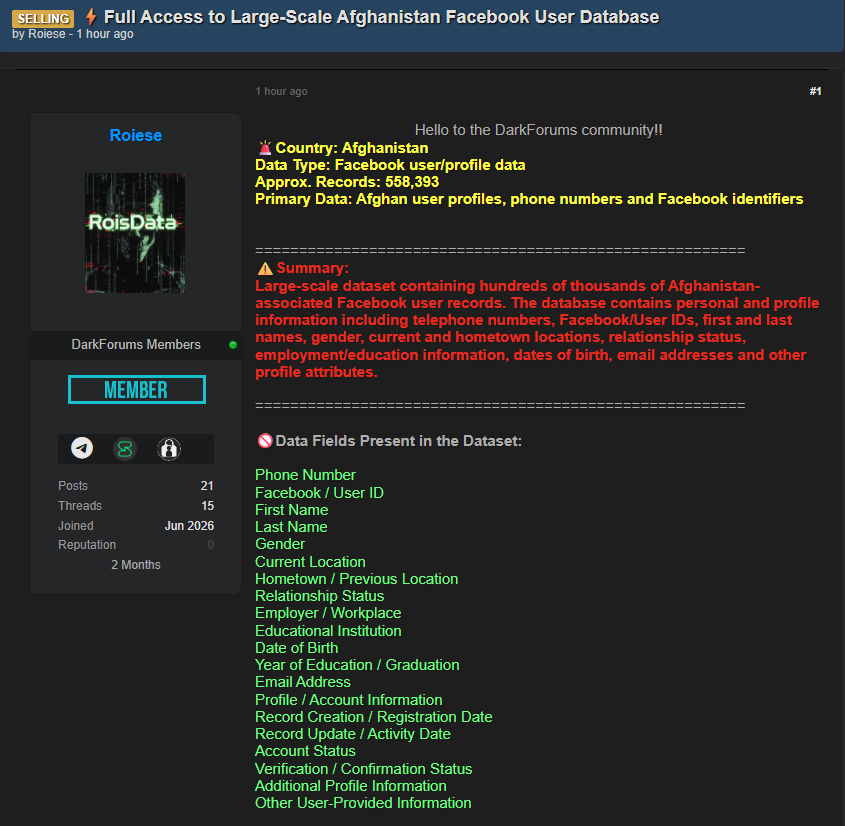Image resolution: width=845 pixels, height=826 pixels.
Task: Click the padlock contact icon
Action: coord(169,449)
